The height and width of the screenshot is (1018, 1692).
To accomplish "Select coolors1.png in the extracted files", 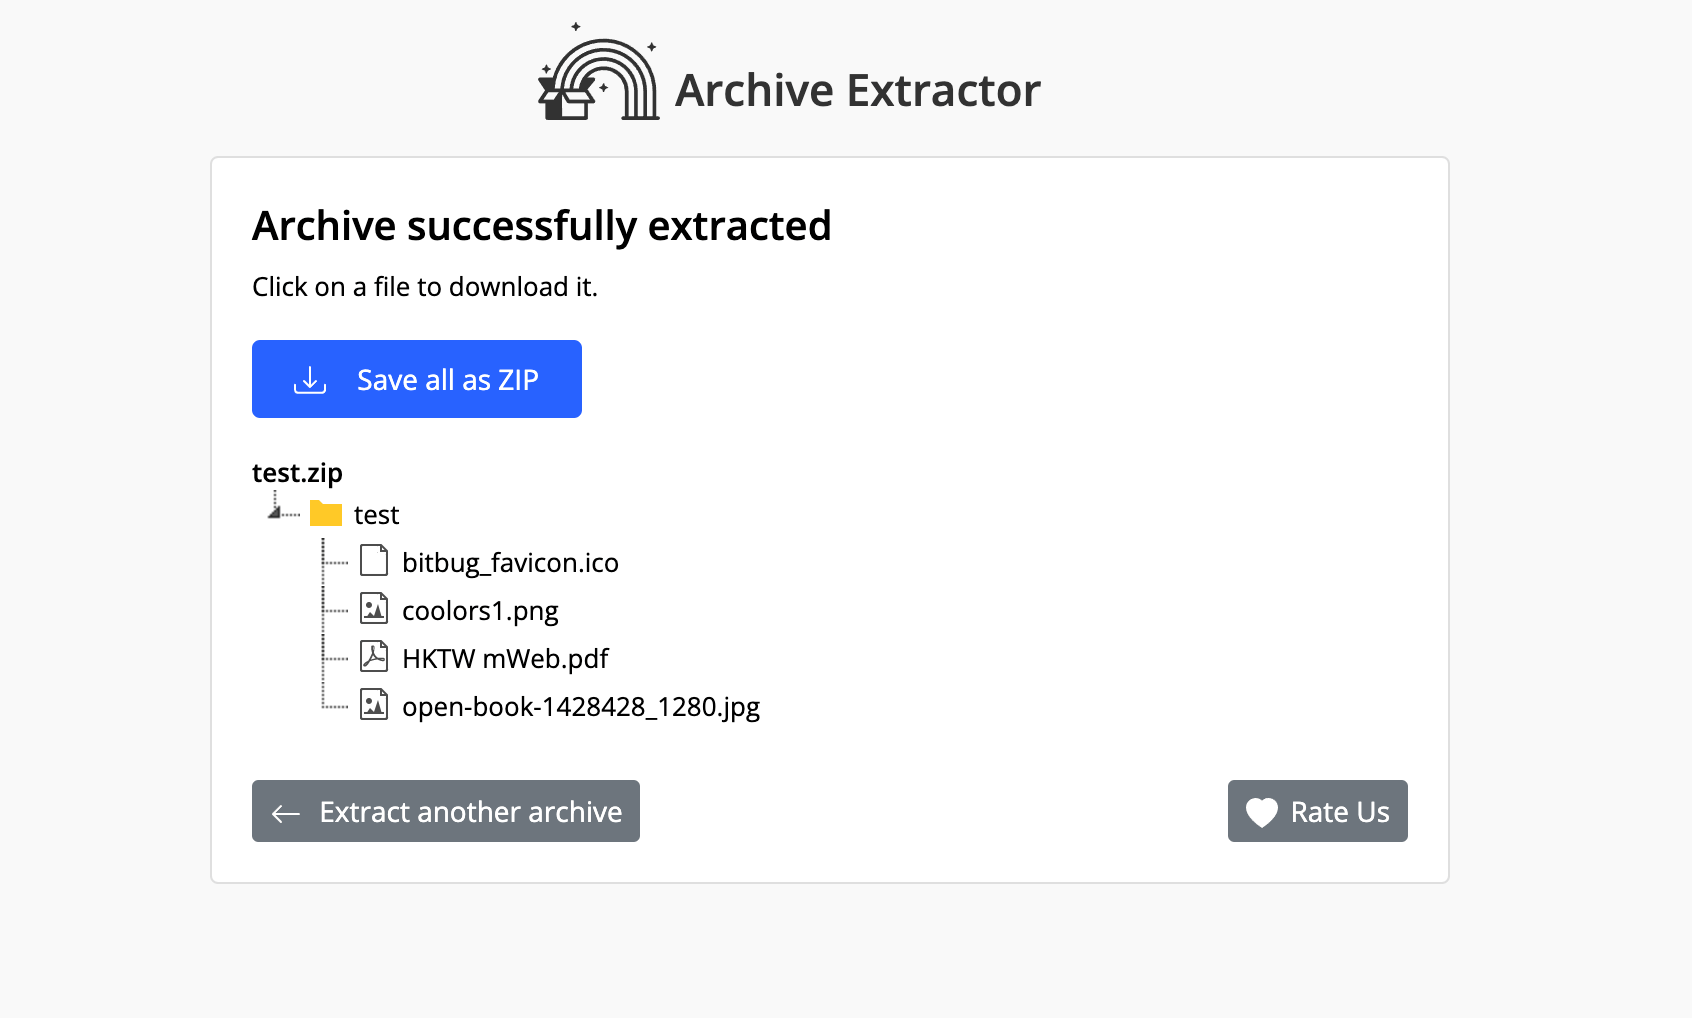I will tap(480, 610).
